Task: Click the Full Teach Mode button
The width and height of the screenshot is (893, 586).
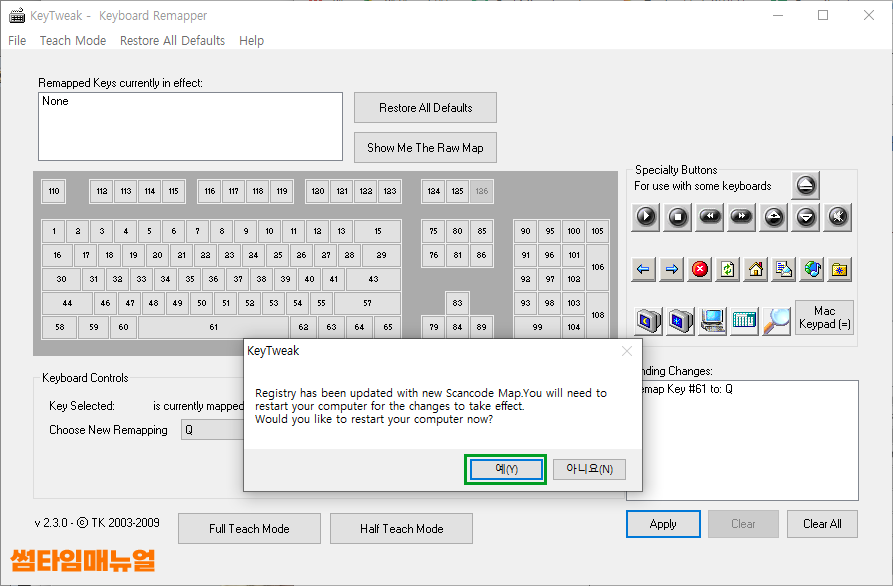Action: coord(249,528)
